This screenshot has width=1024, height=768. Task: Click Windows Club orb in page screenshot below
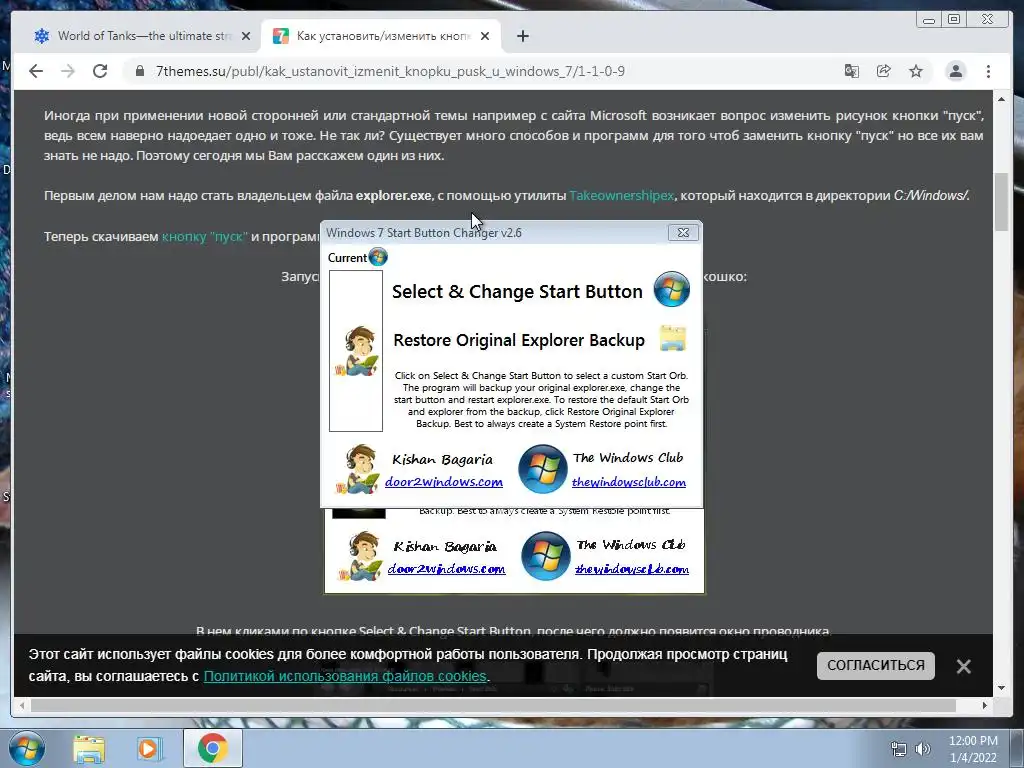point(546,556)
